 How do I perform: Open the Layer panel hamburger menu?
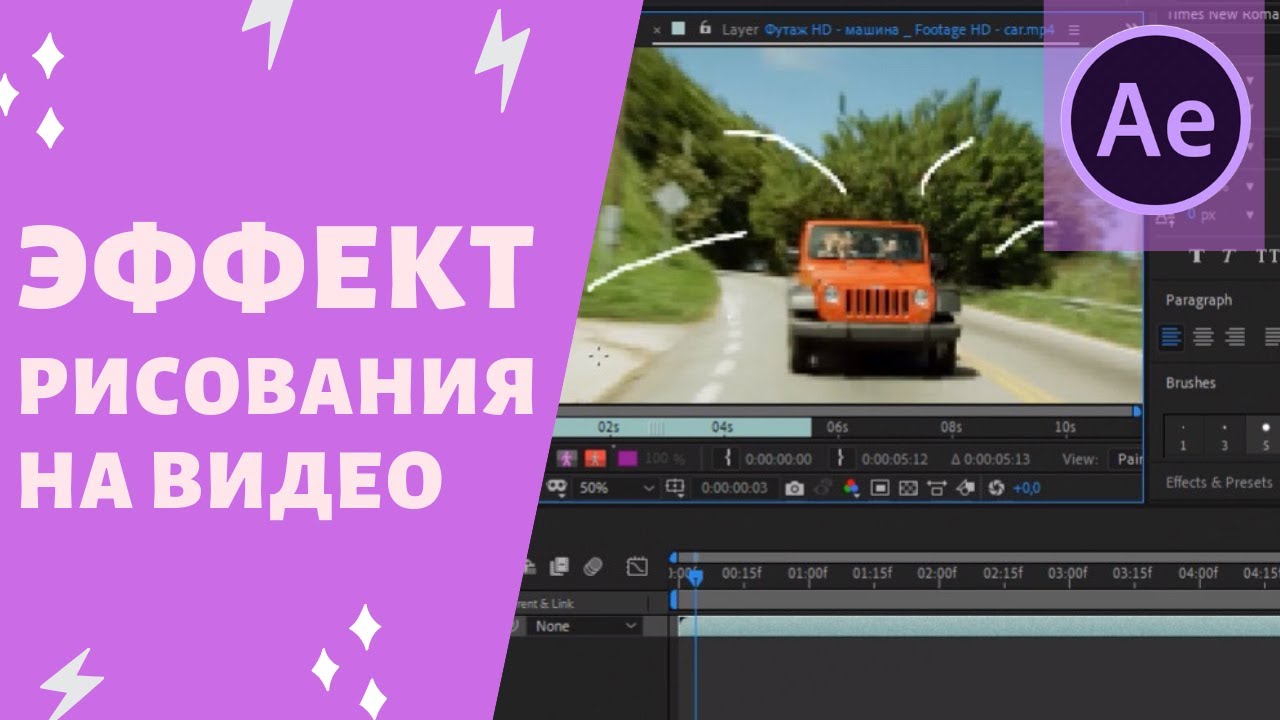click(1074, 30)
